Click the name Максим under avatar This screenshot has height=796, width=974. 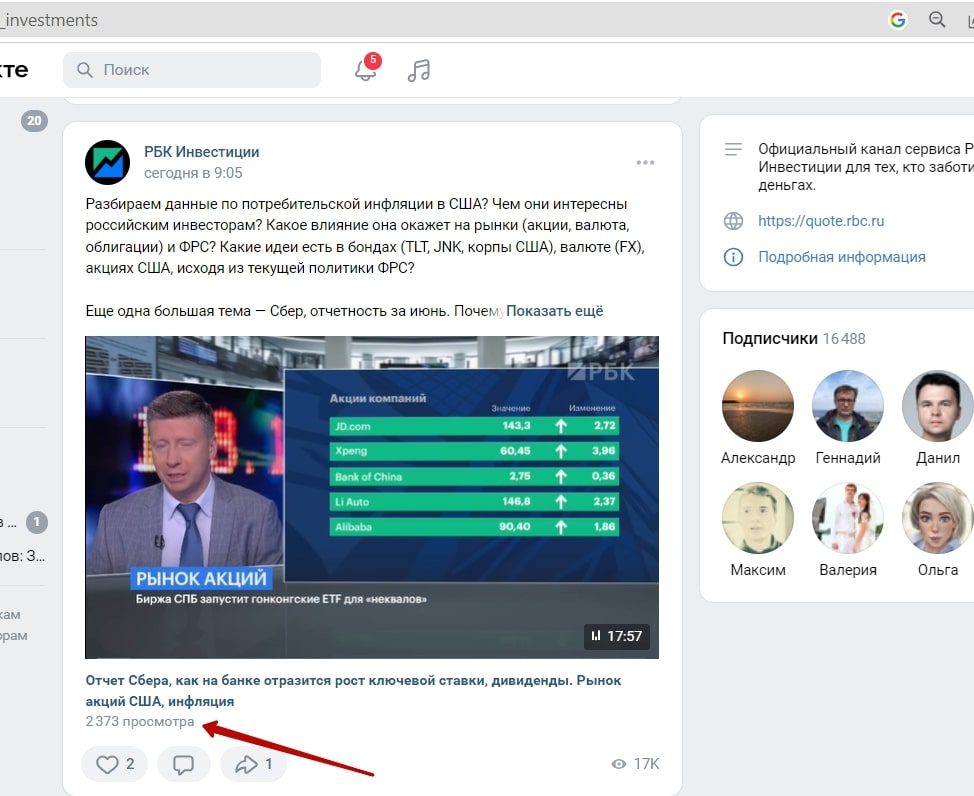(x=758, y=570)
